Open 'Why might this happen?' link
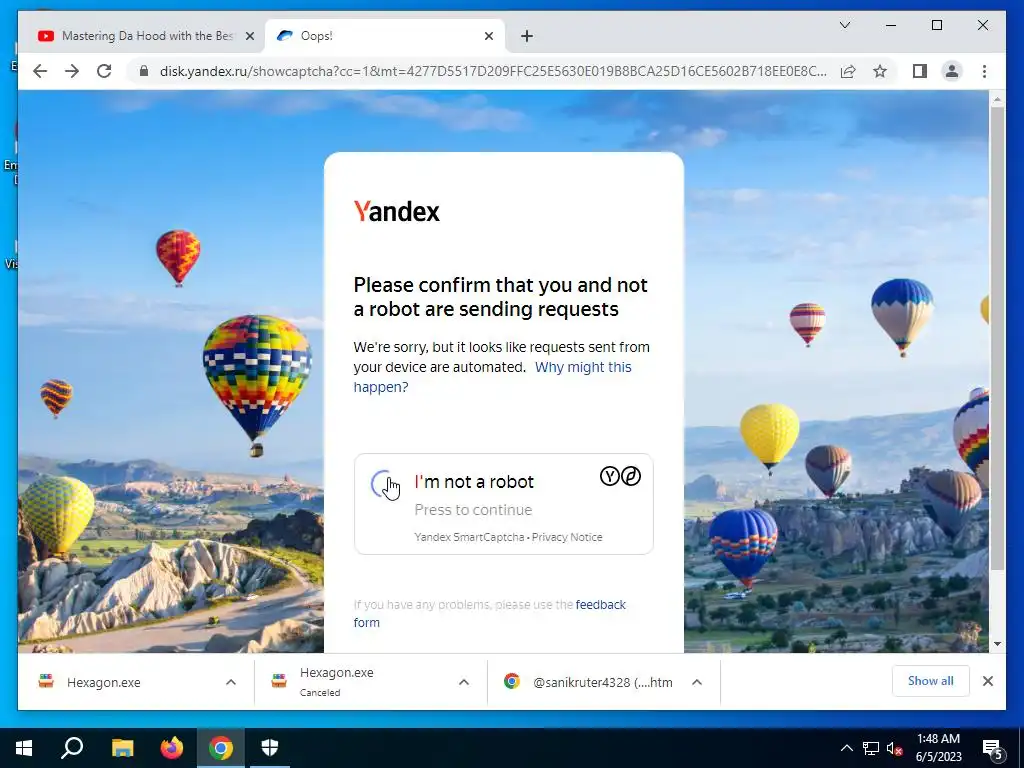This screenshot has width=1024, height=768. point(492,377)
